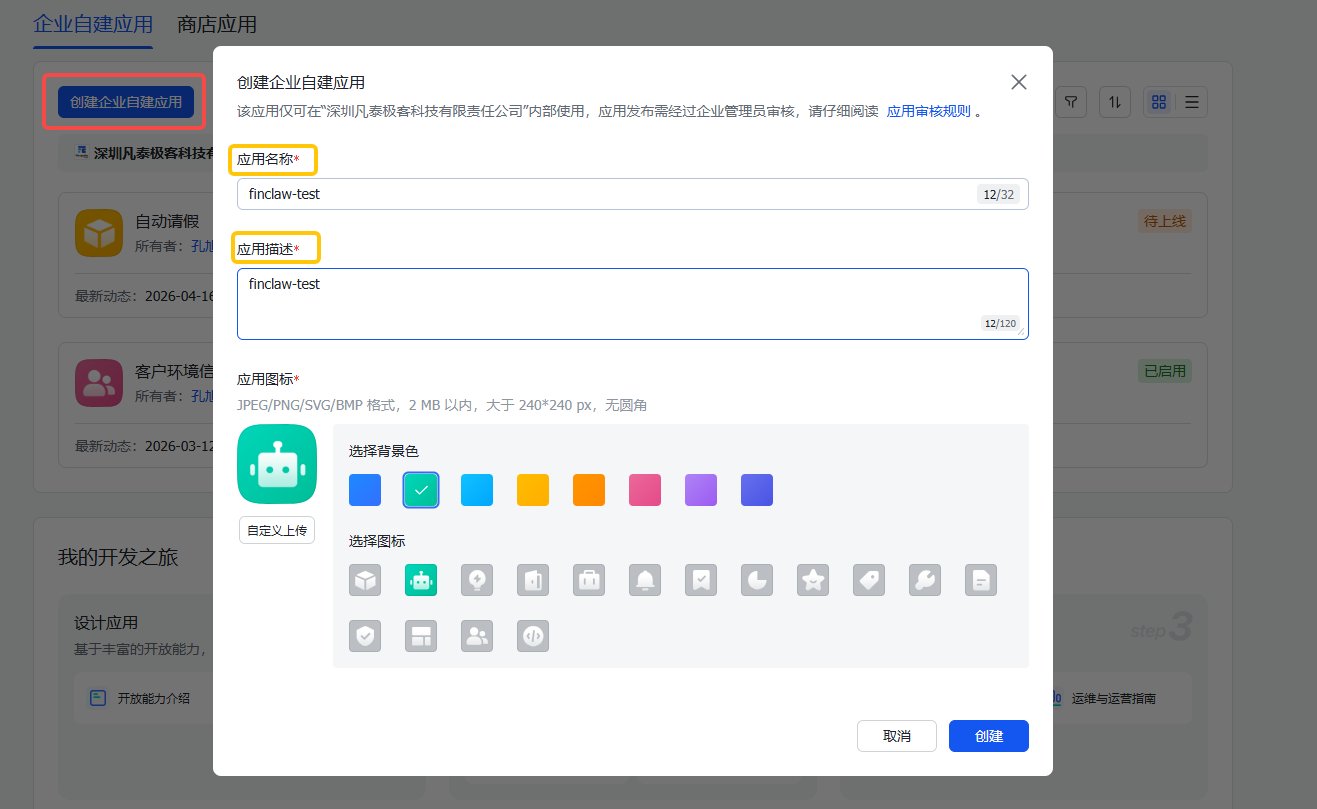The width and height of the screenshot is (1317, 809).
Task: Open the filter icon on background page
Action: tap(1071, 102)
